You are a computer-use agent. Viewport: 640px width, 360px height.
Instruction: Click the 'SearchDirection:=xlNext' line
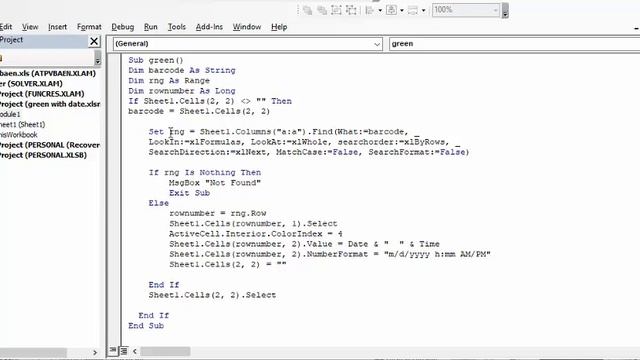click(x=309, y=152)
